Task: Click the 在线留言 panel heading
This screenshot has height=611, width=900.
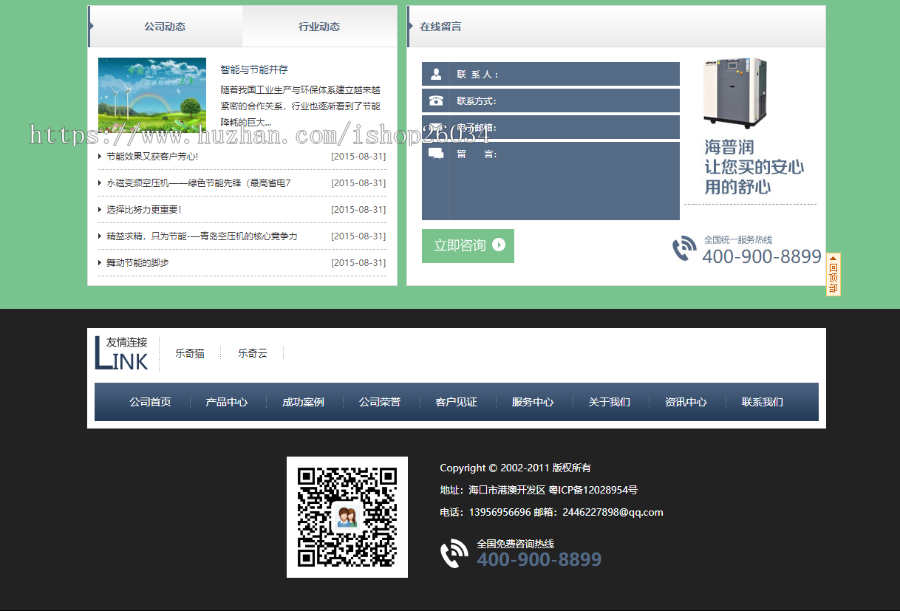Action: coord(440,26)
